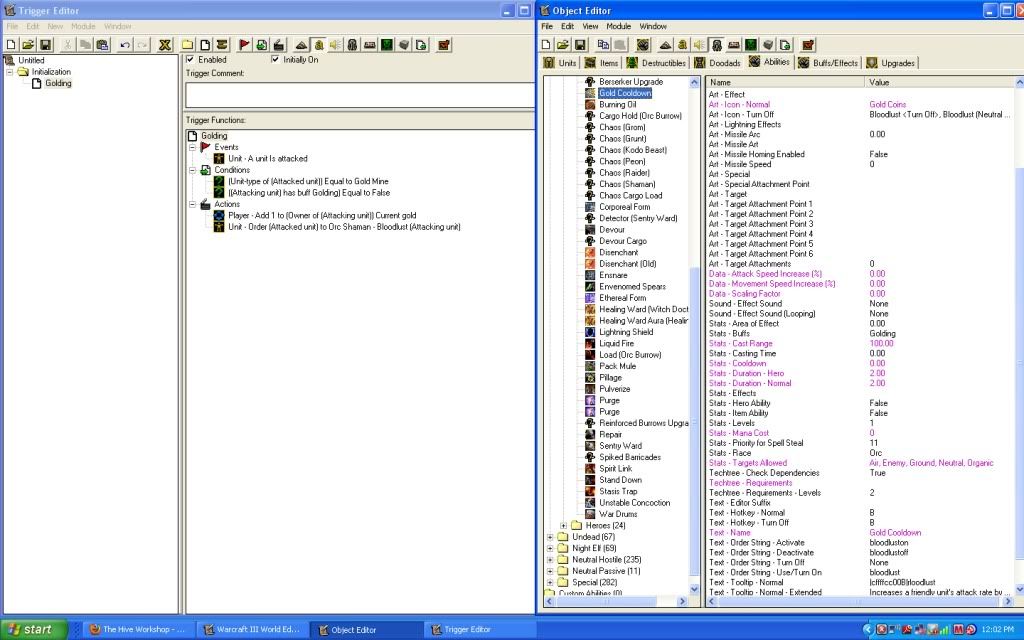Sort properties by the Name column header

pos(785,82)
